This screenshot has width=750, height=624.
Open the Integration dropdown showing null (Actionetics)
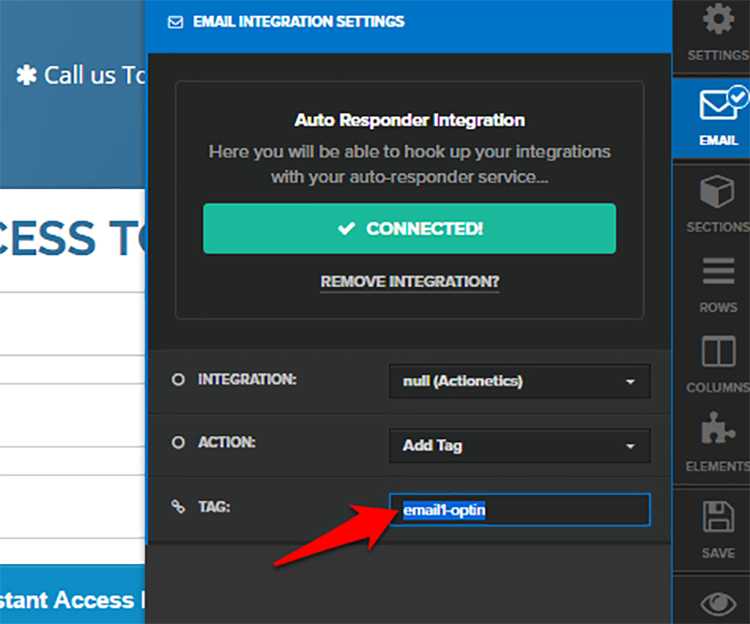pyautogui.click(x=519, y=381)
